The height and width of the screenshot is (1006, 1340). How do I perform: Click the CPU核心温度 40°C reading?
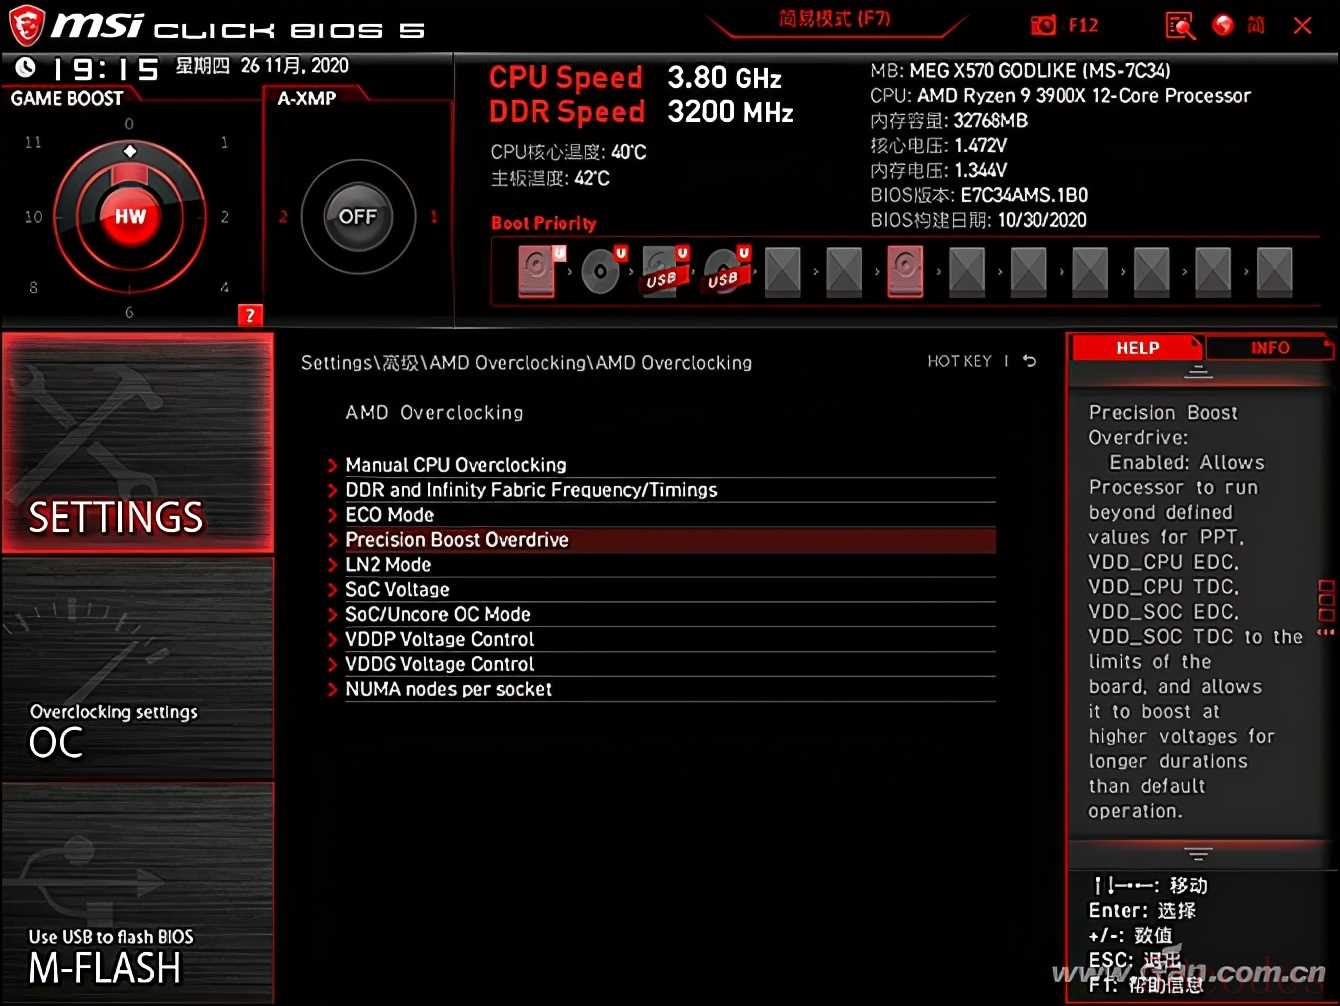click(x=568, y=153)
